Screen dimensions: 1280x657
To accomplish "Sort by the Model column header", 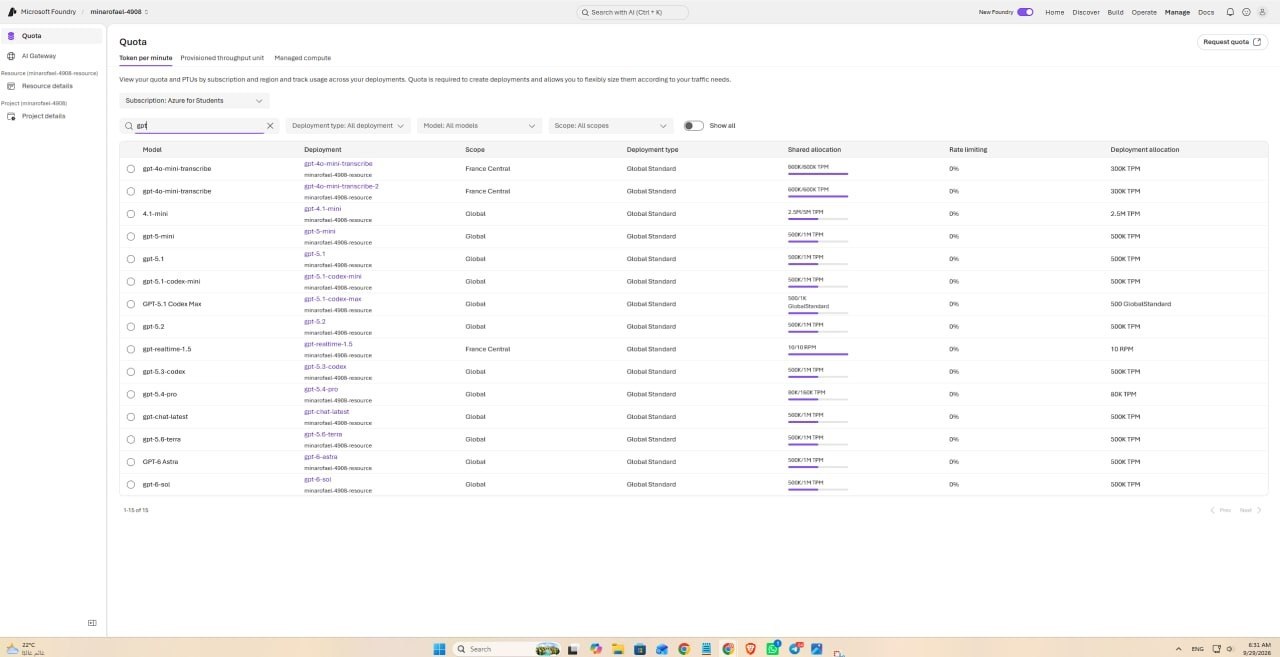I will pos(152,149).
